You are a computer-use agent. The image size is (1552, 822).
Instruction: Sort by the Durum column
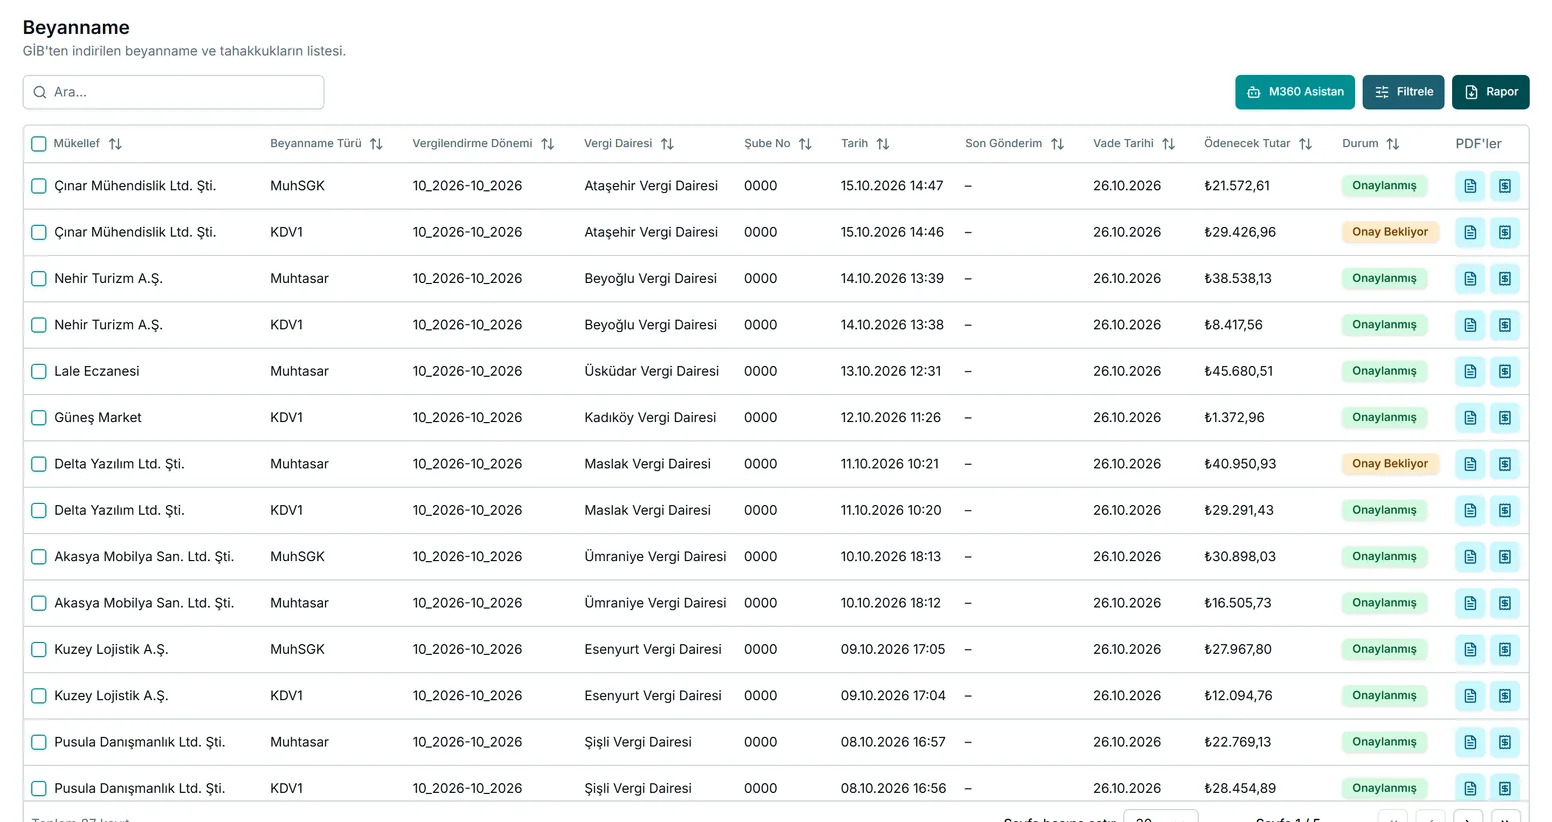click(1393, 144)
